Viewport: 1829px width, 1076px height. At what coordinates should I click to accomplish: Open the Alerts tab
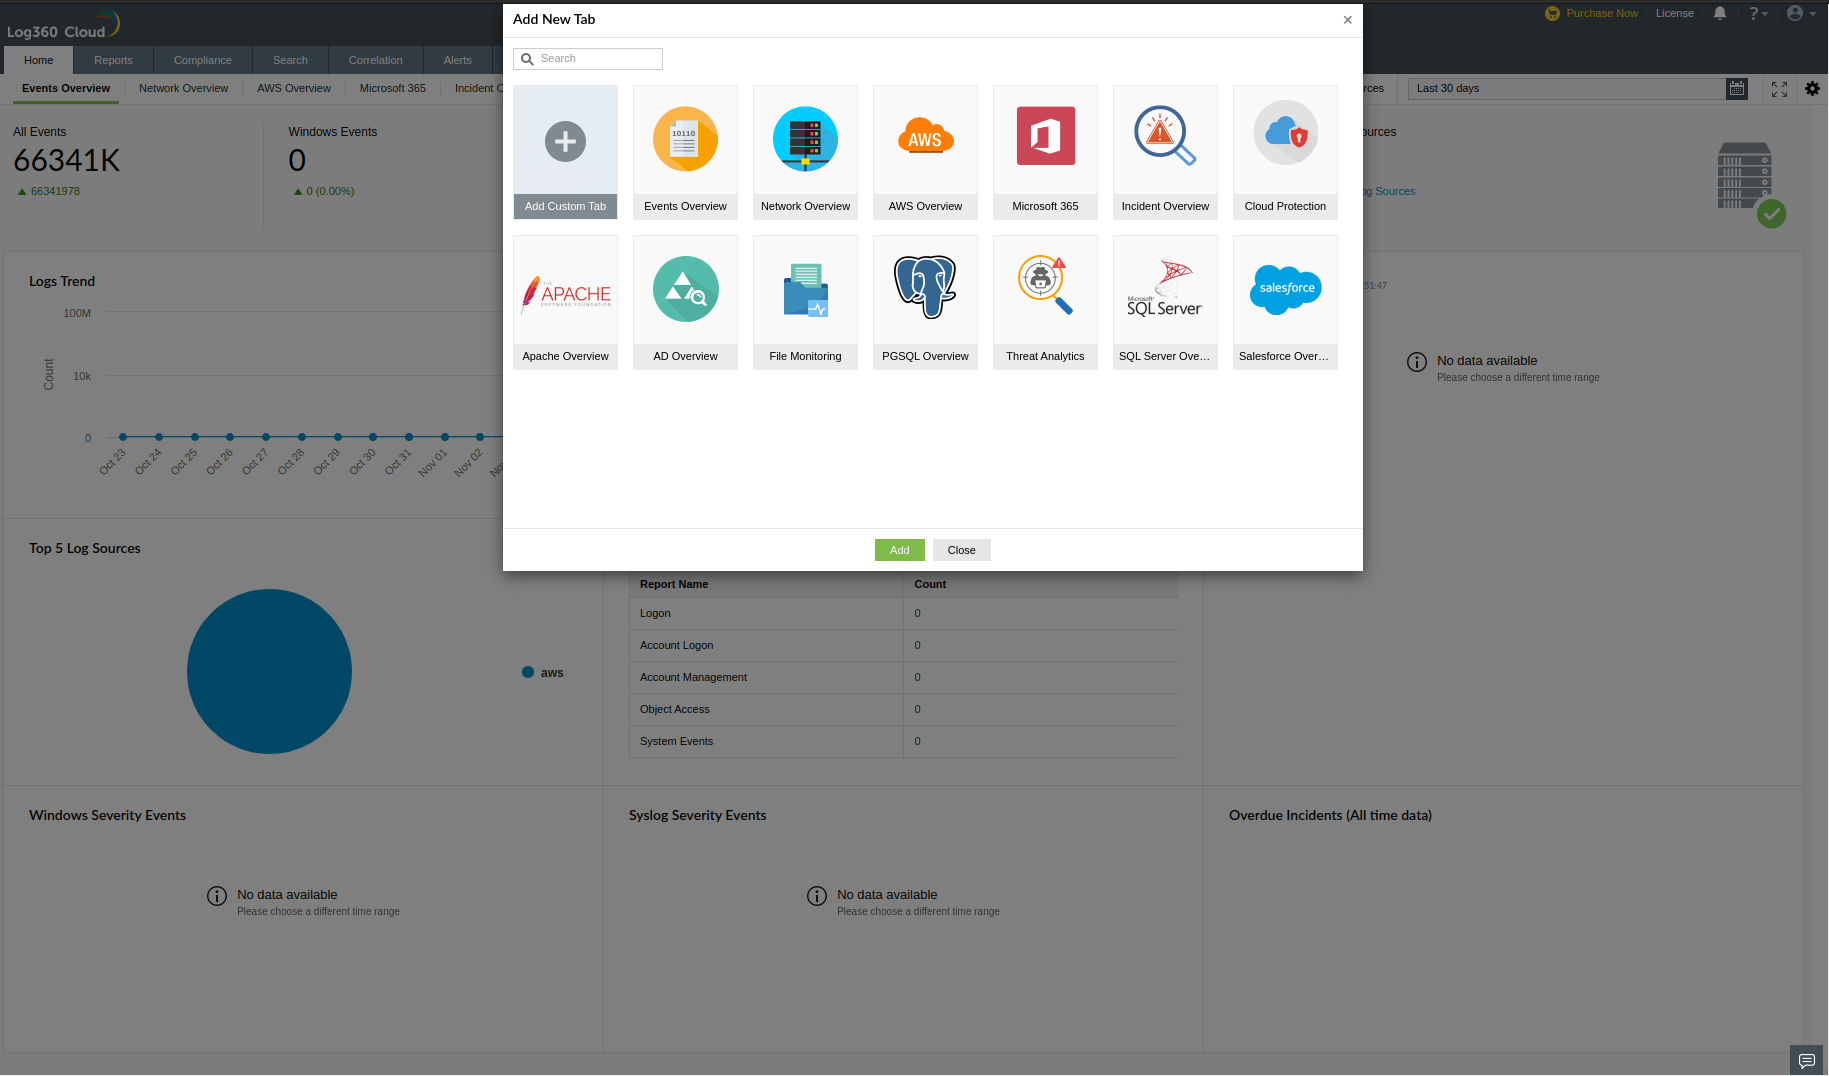457,60
